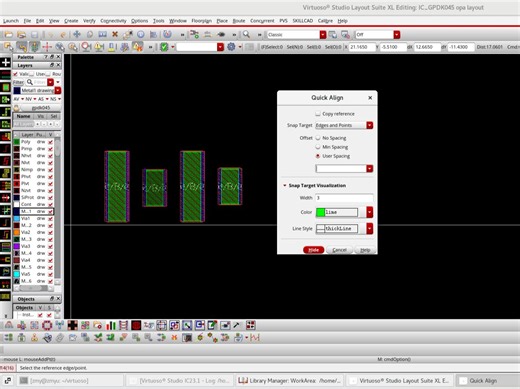Viewport: 520px width, 389px height.
Task: Open the Classic workspace dropdown
Action: (x=323, y=34)
